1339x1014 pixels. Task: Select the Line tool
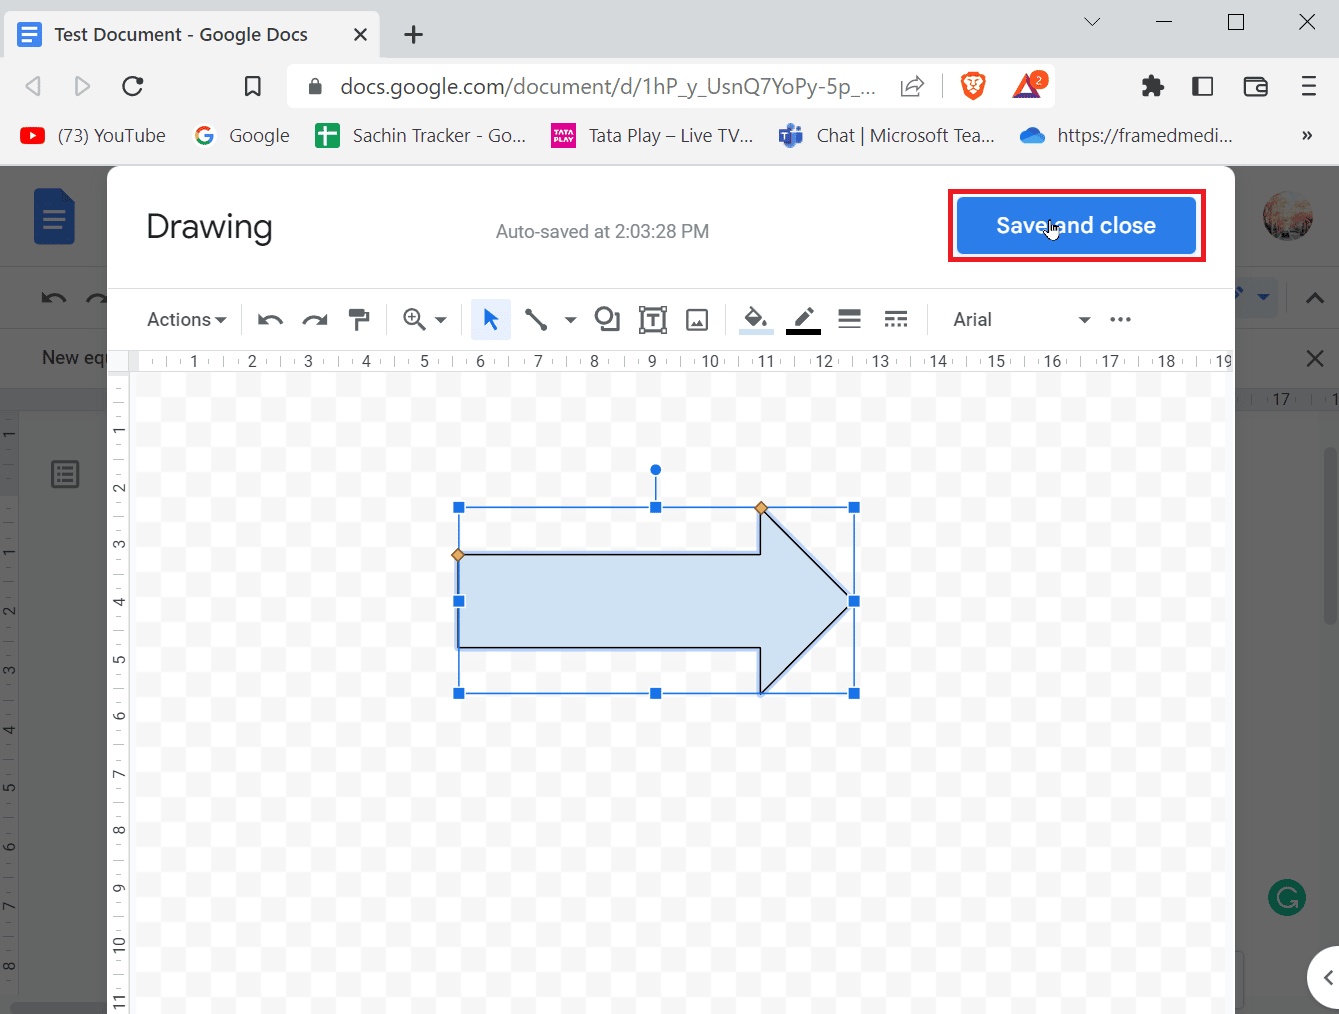coord(535,319)
